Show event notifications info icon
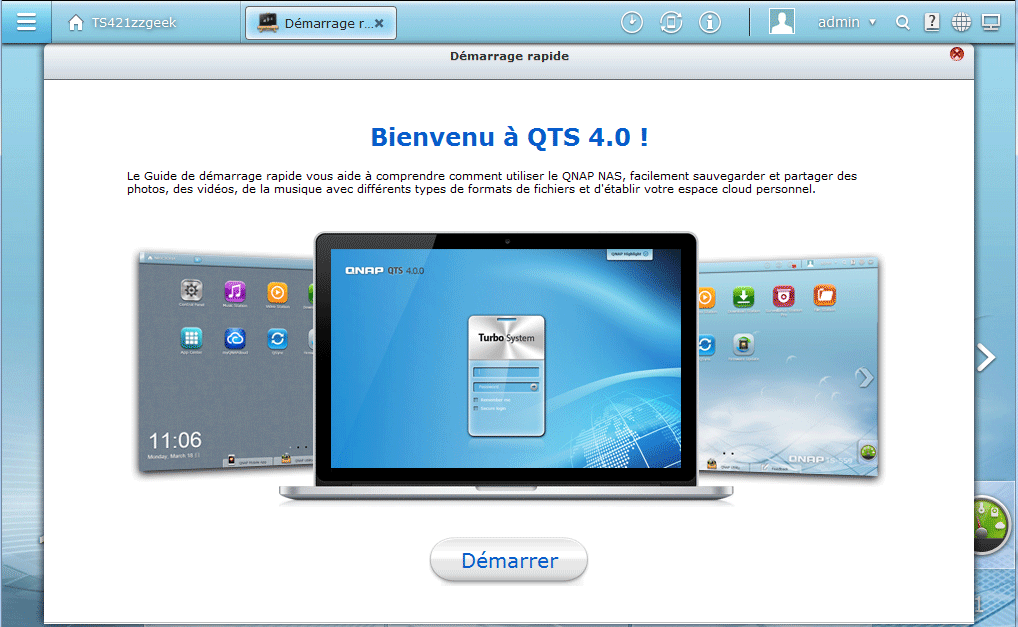 click(710, 23)
